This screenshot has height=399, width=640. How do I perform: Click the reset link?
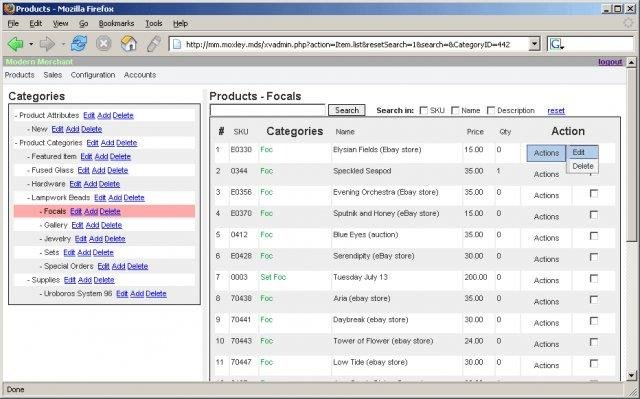click(556, 111)
